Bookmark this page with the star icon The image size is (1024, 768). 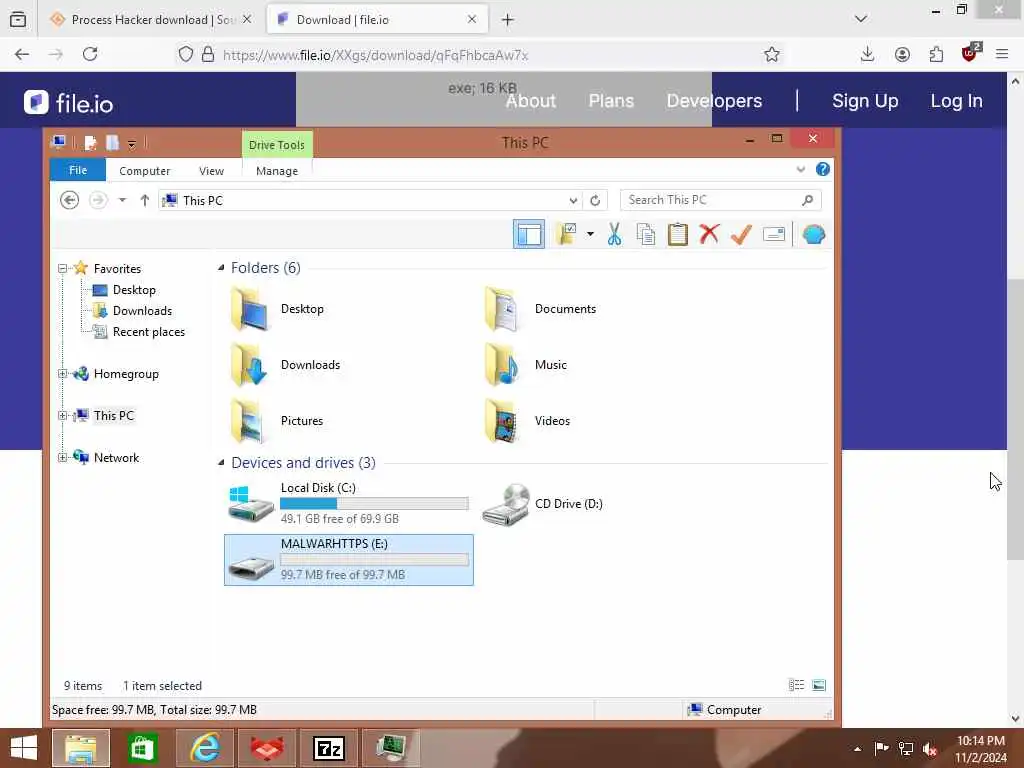click(x=771, y=54)
